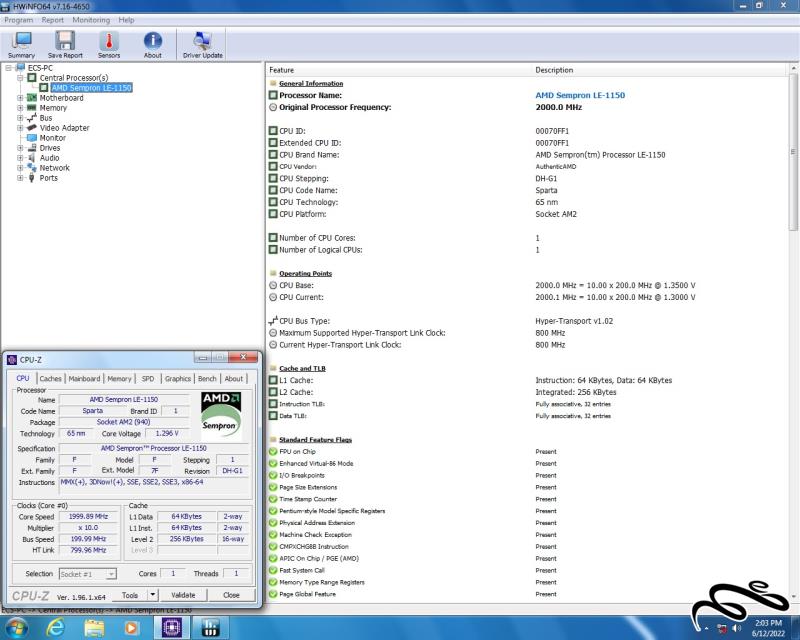Select the Video Adapter tree icon
Screen dimensions: 800x640
pyautogui.click(x=32, y=128)
